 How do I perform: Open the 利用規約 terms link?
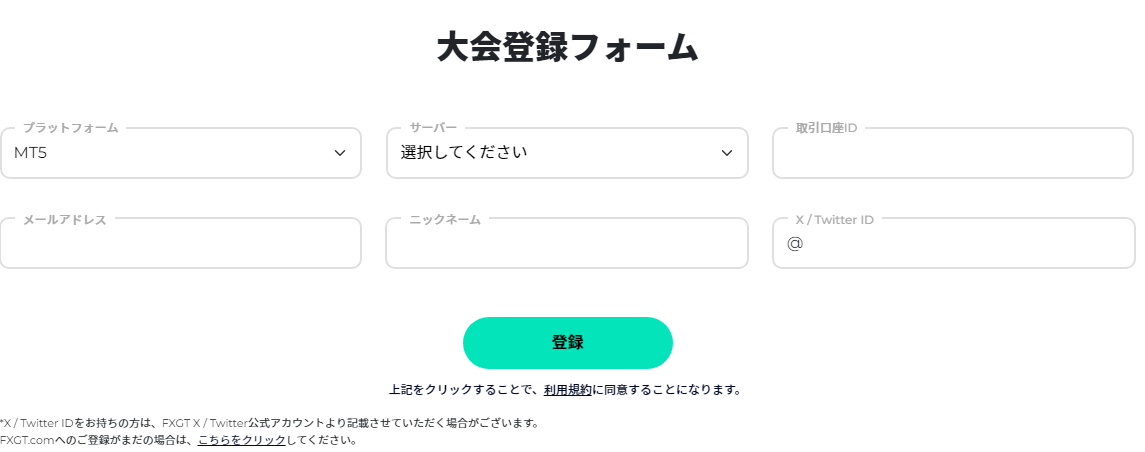click(x=568, y=390)
